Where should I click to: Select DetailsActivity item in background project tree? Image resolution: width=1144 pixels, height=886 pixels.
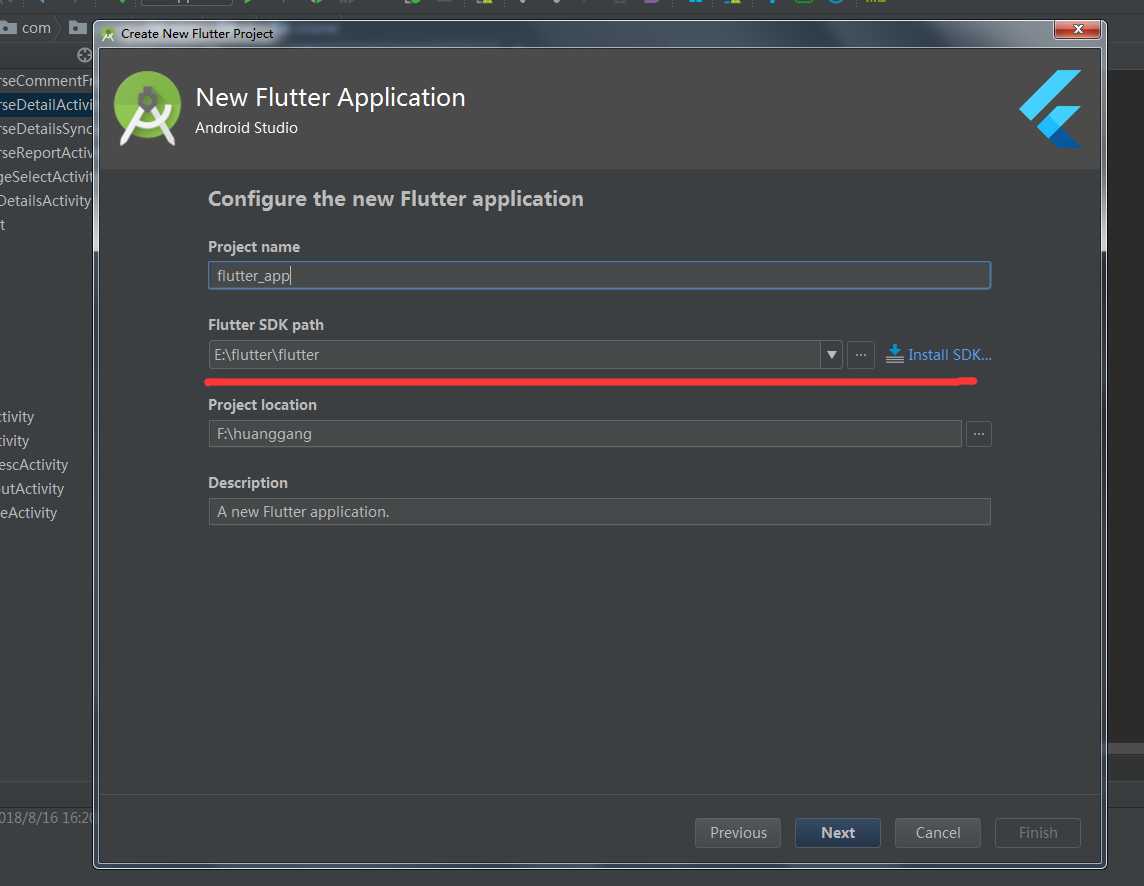[46, 201]
